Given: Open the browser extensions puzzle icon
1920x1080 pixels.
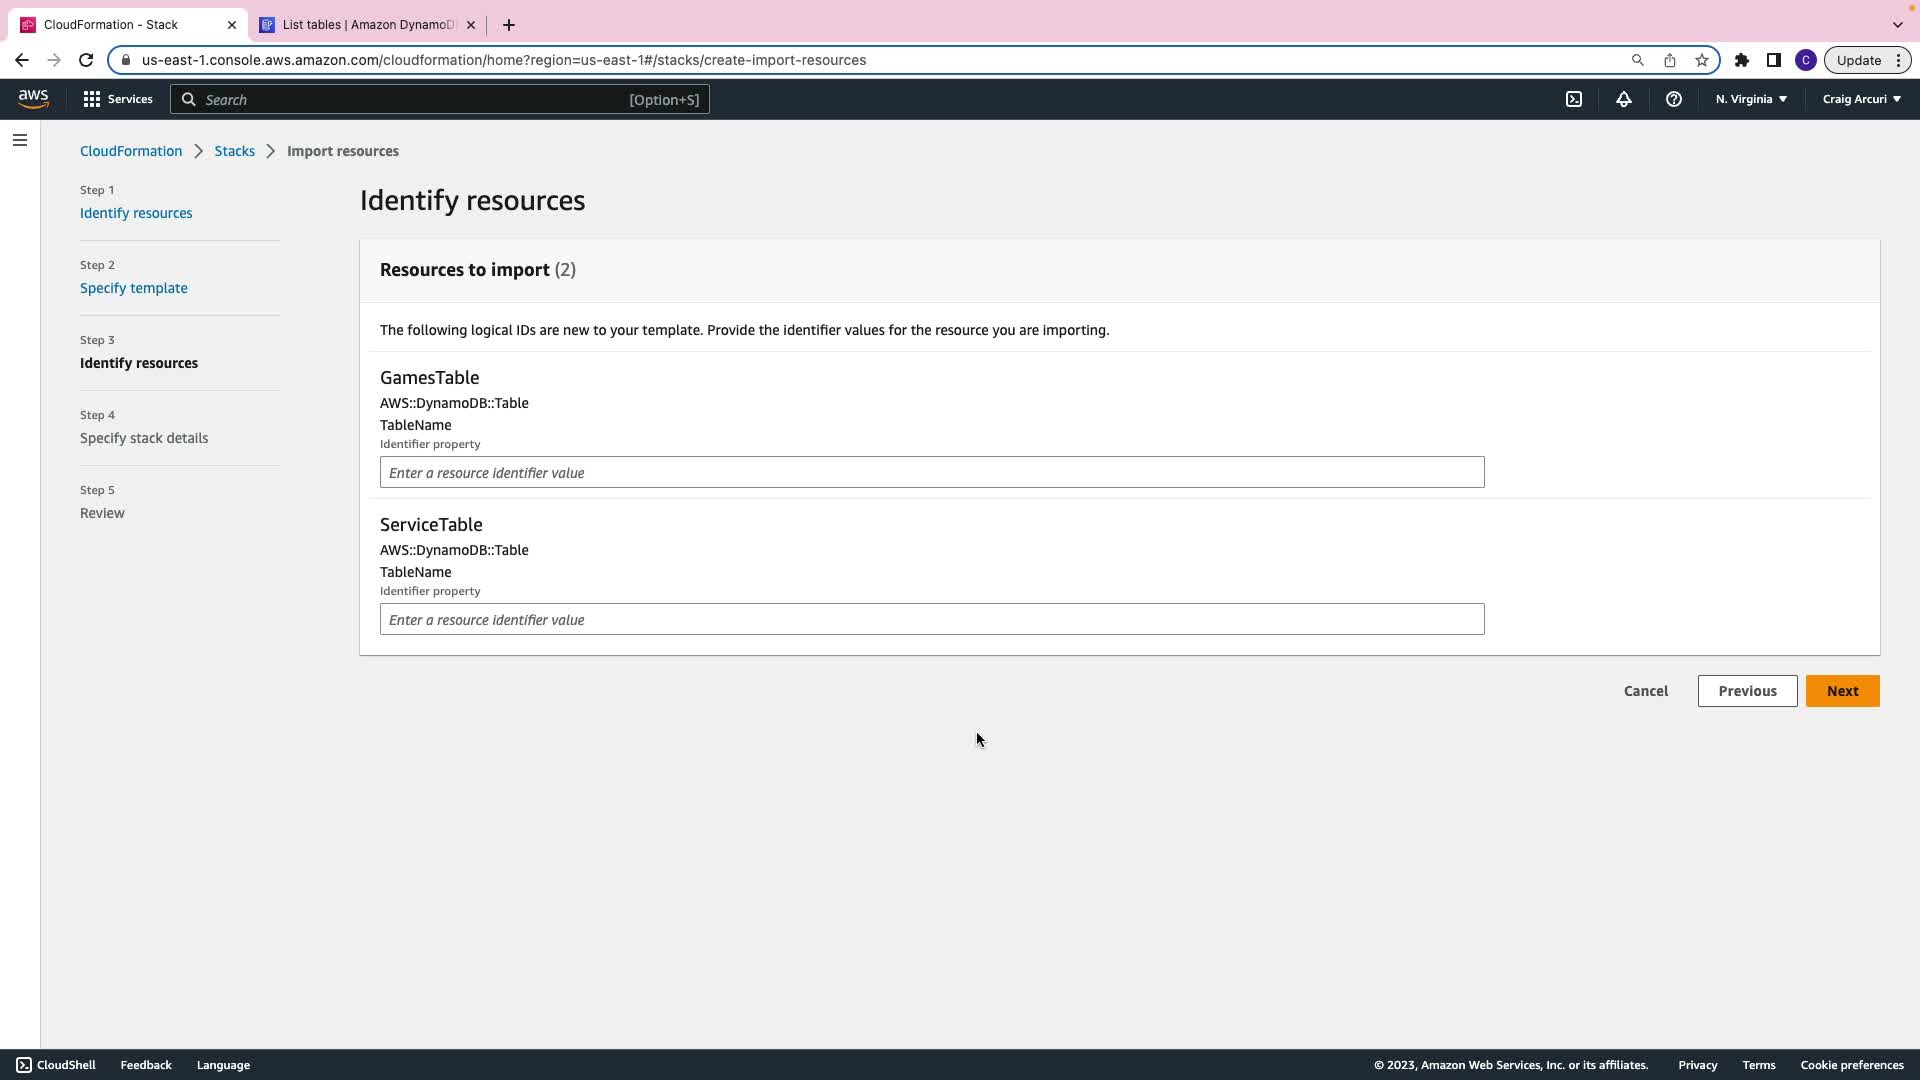Looking at the screenshot, I should pos(1741,60).
